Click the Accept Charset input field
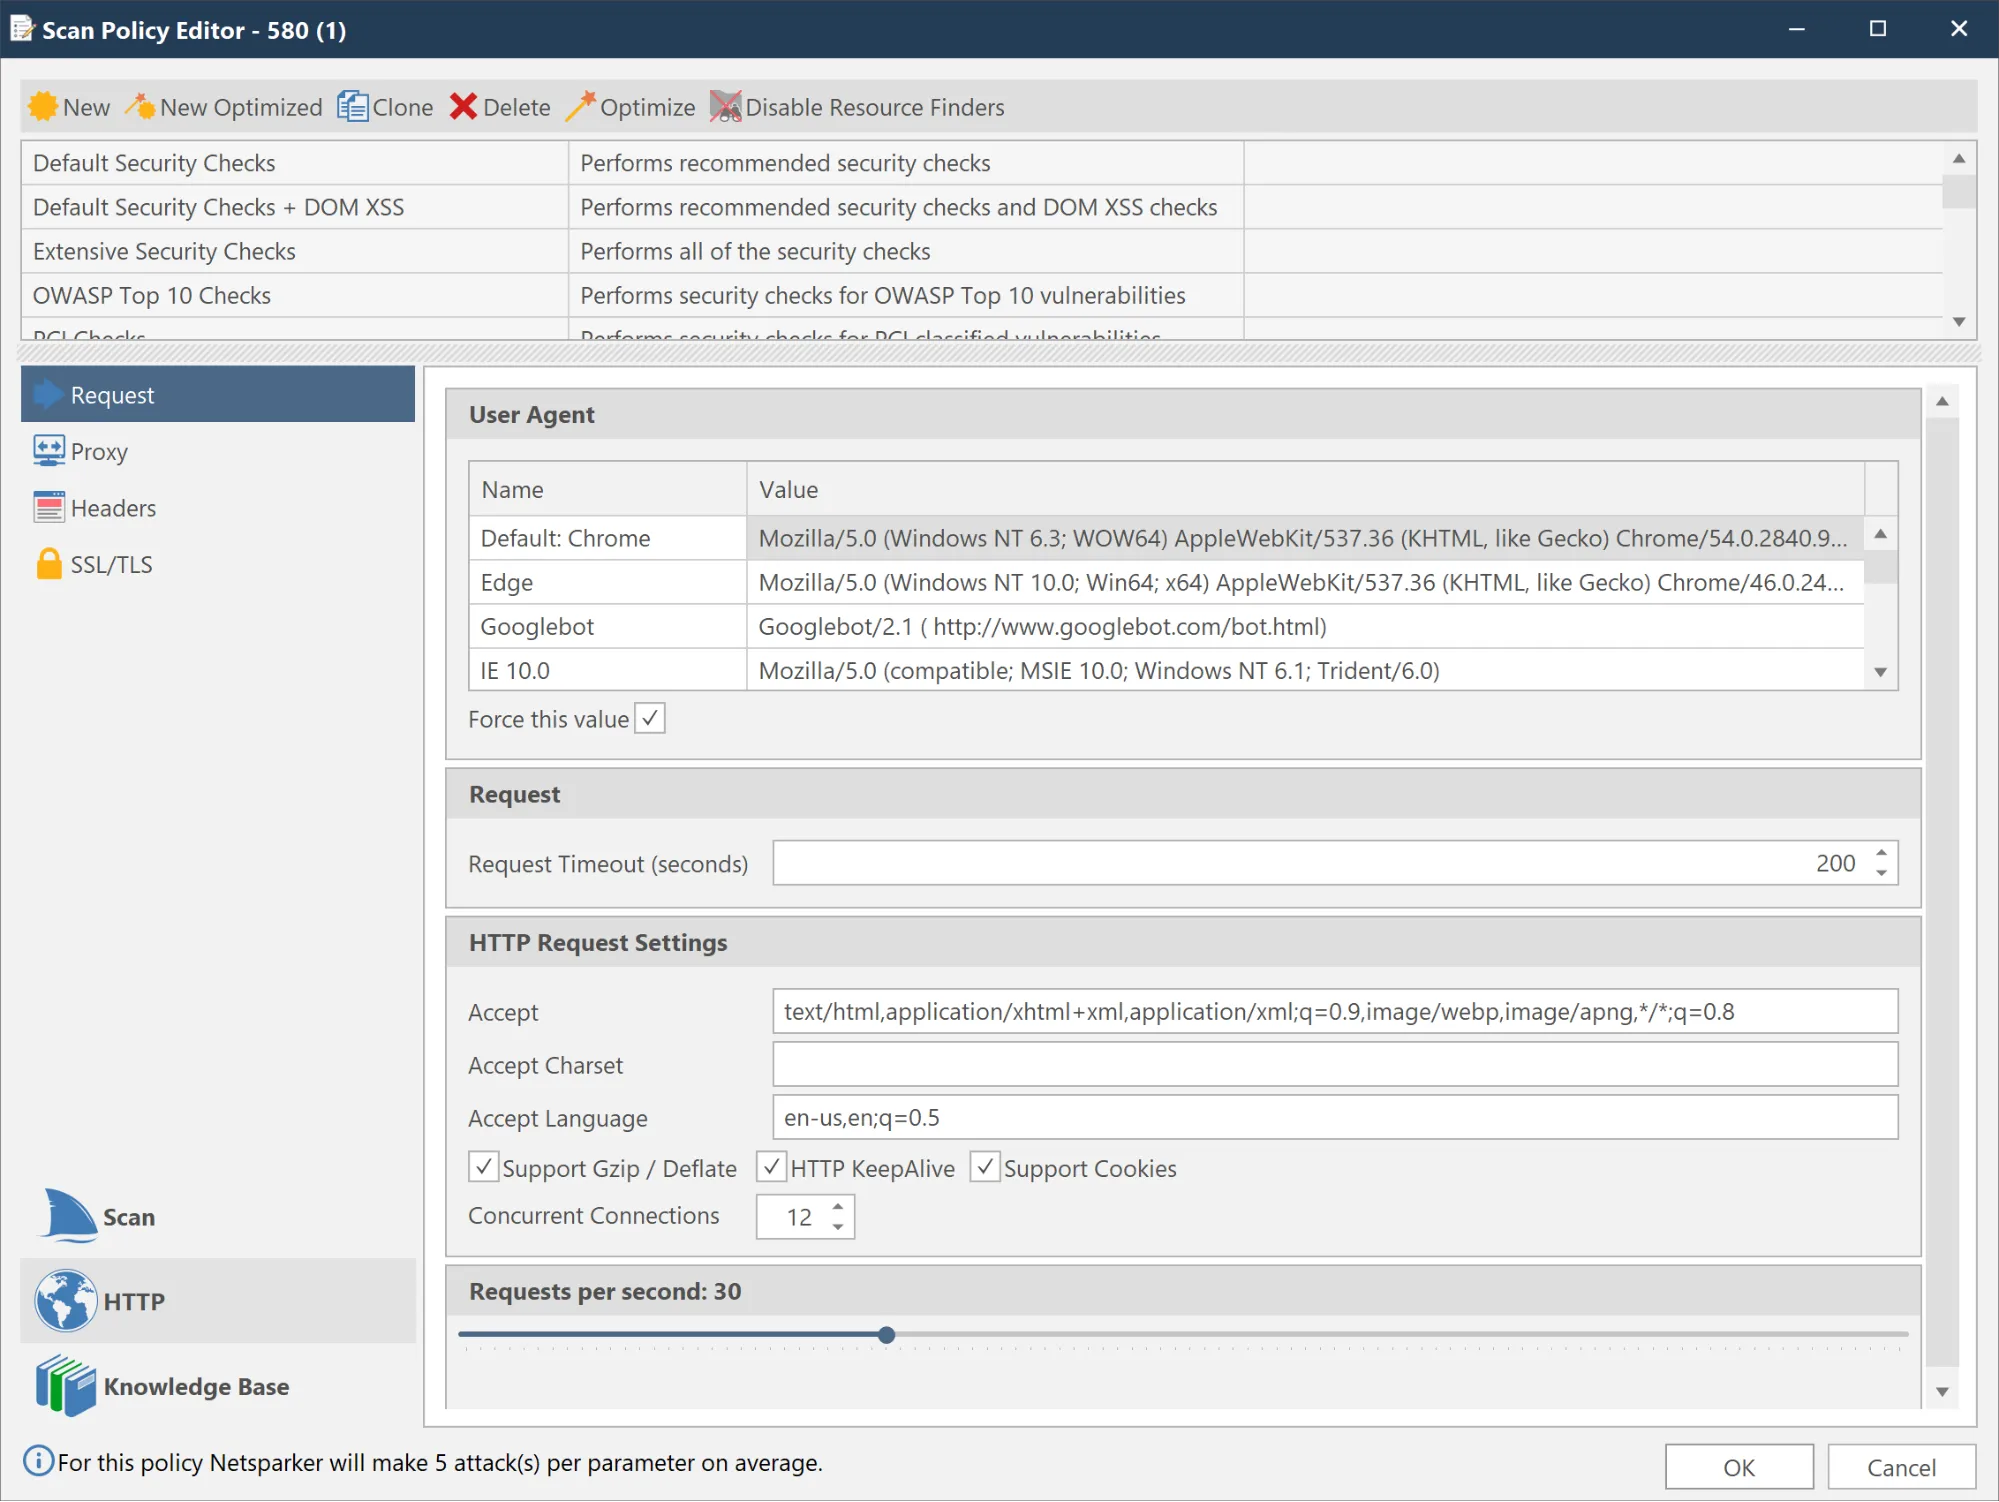This screenshot has width=1999, height=1502. point(1334,1064)
